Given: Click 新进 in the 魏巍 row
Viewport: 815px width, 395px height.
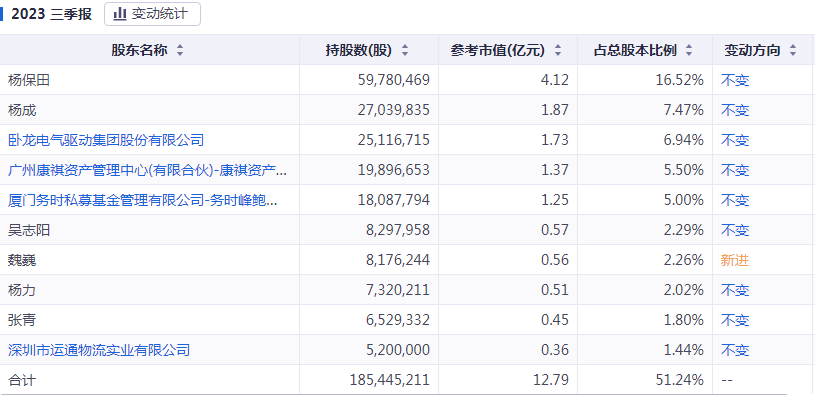Looking at the screenshot, I should (735, 260).
